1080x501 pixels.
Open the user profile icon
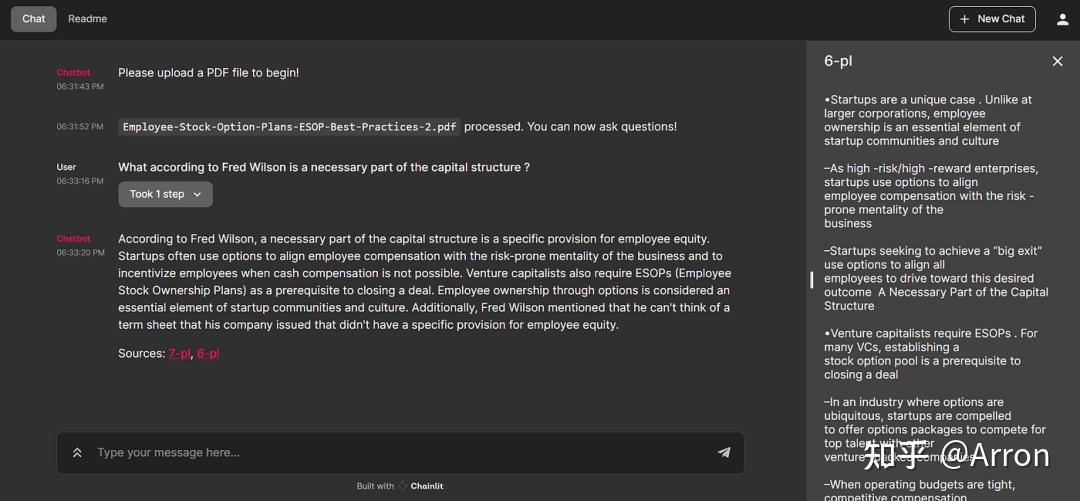(x=1062, y=19)
